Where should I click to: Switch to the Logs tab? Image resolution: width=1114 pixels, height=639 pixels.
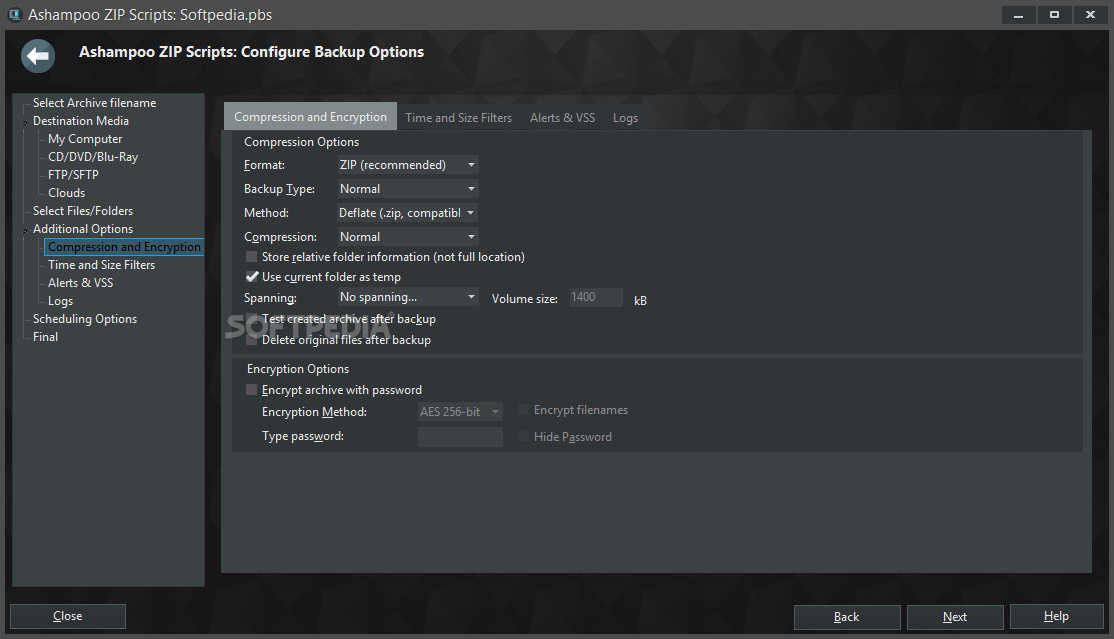(625, 118)
